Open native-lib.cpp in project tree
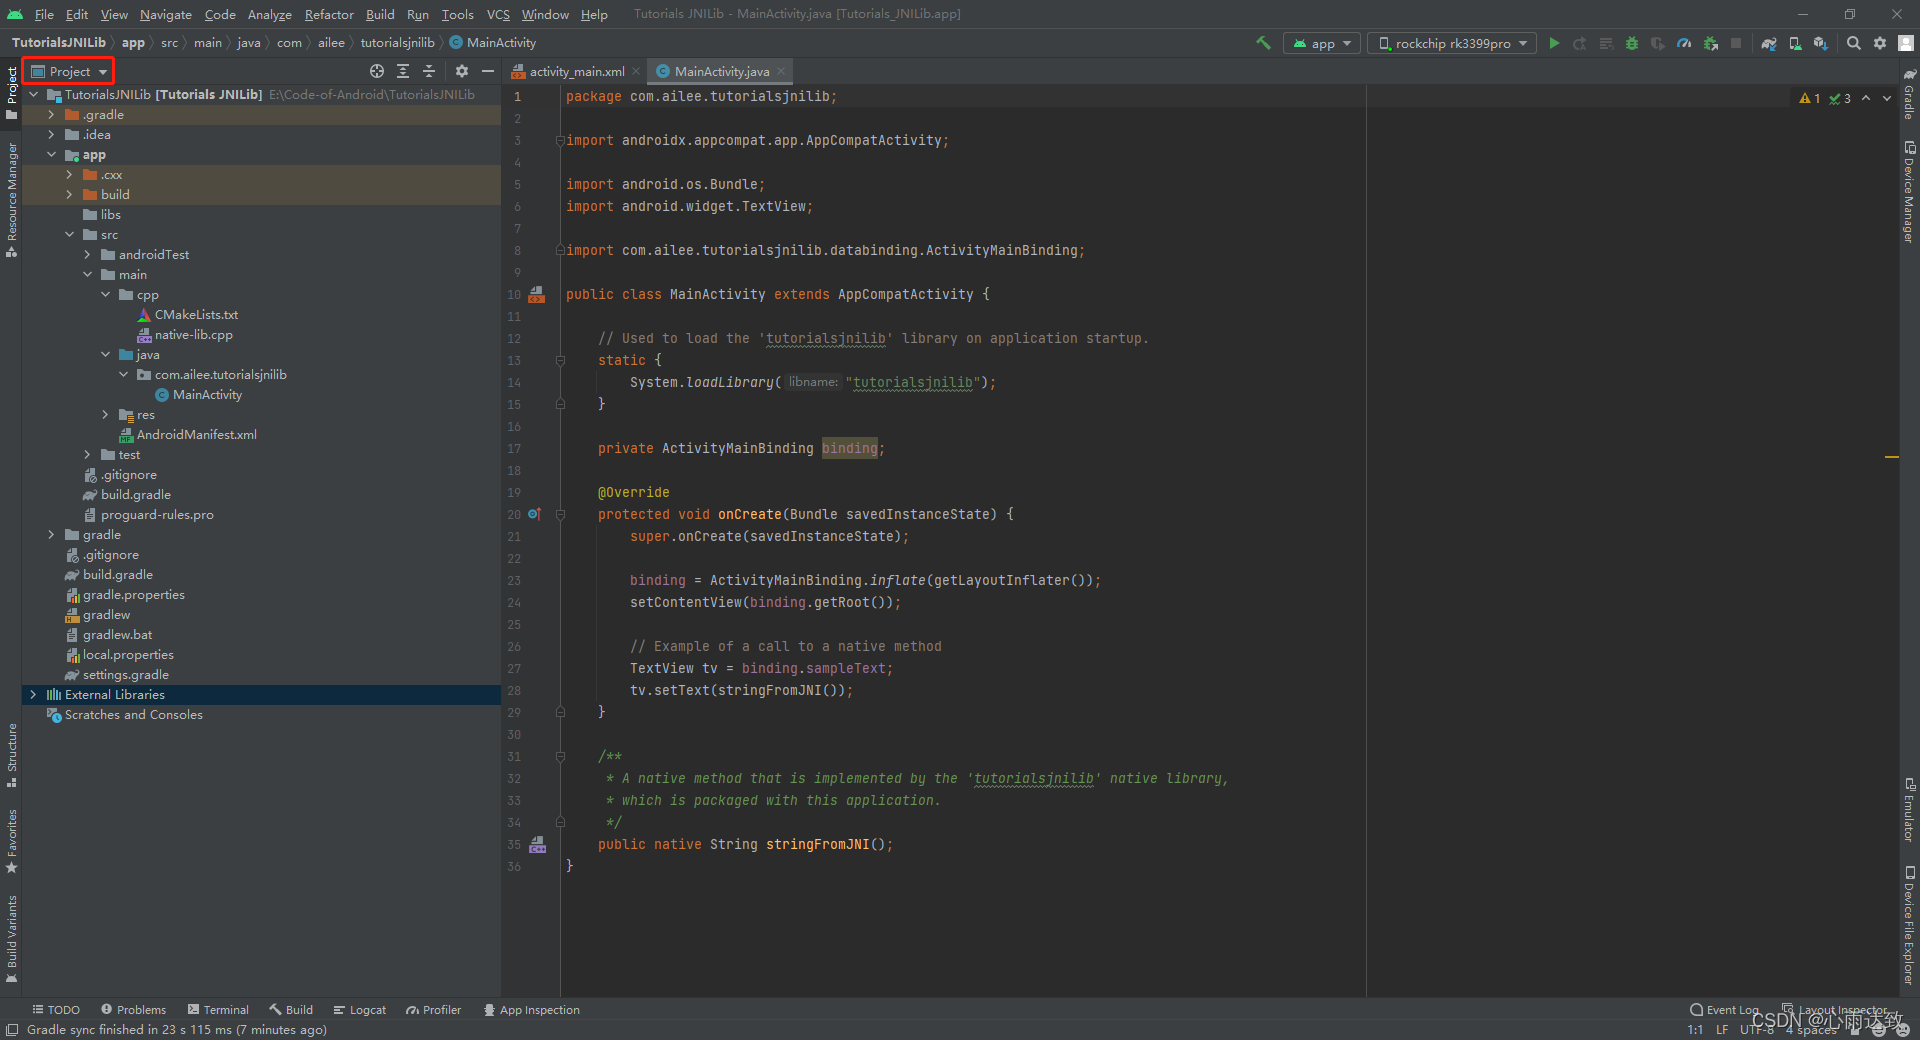 [x=193, y=335]
